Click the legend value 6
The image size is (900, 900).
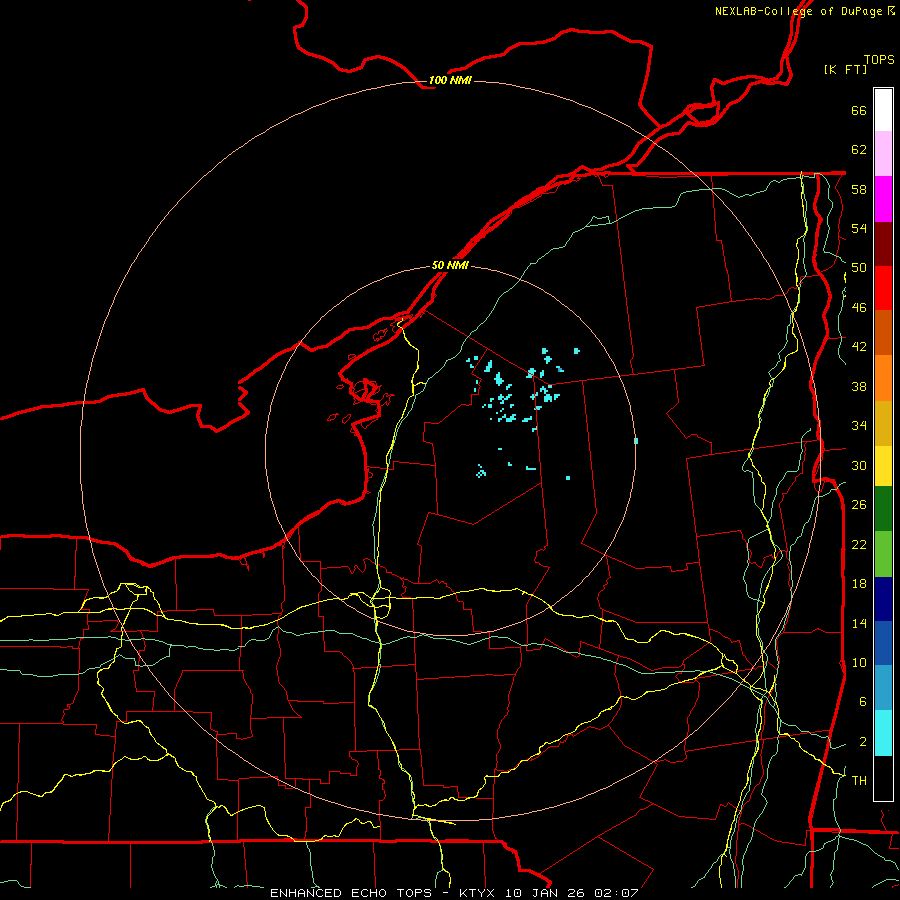point(863,702)
